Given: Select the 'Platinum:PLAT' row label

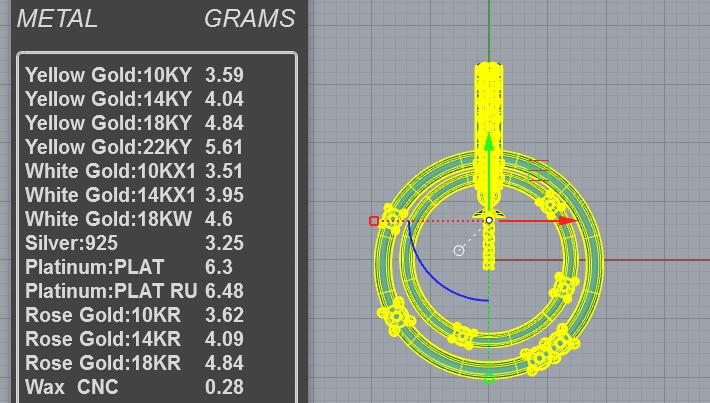Looking at the screenshot, I should pyautogui.click(x=95, y=267).
